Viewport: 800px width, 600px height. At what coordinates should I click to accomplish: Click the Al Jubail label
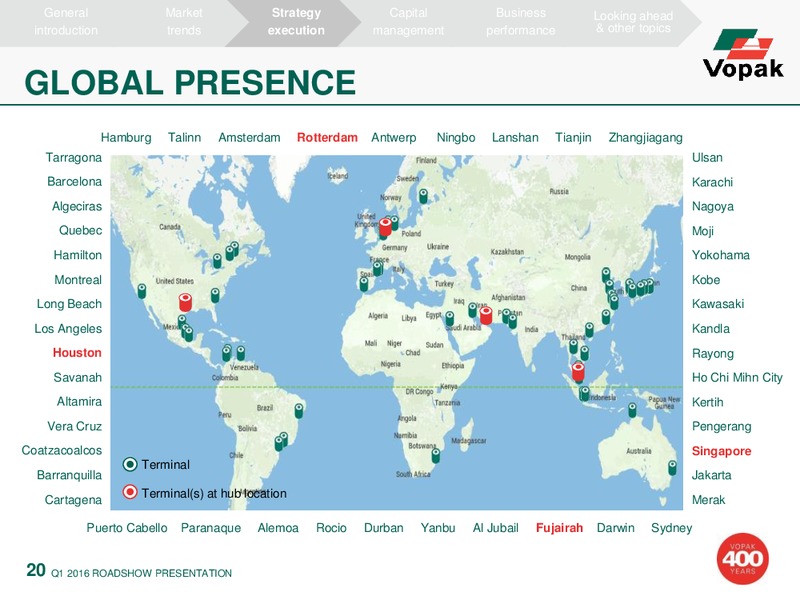(x=495, y=528)
